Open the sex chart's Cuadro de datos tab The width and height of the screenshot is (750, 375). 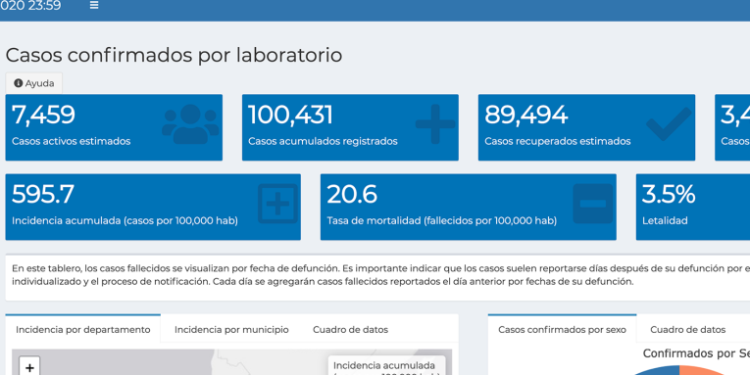coord(688,330)
